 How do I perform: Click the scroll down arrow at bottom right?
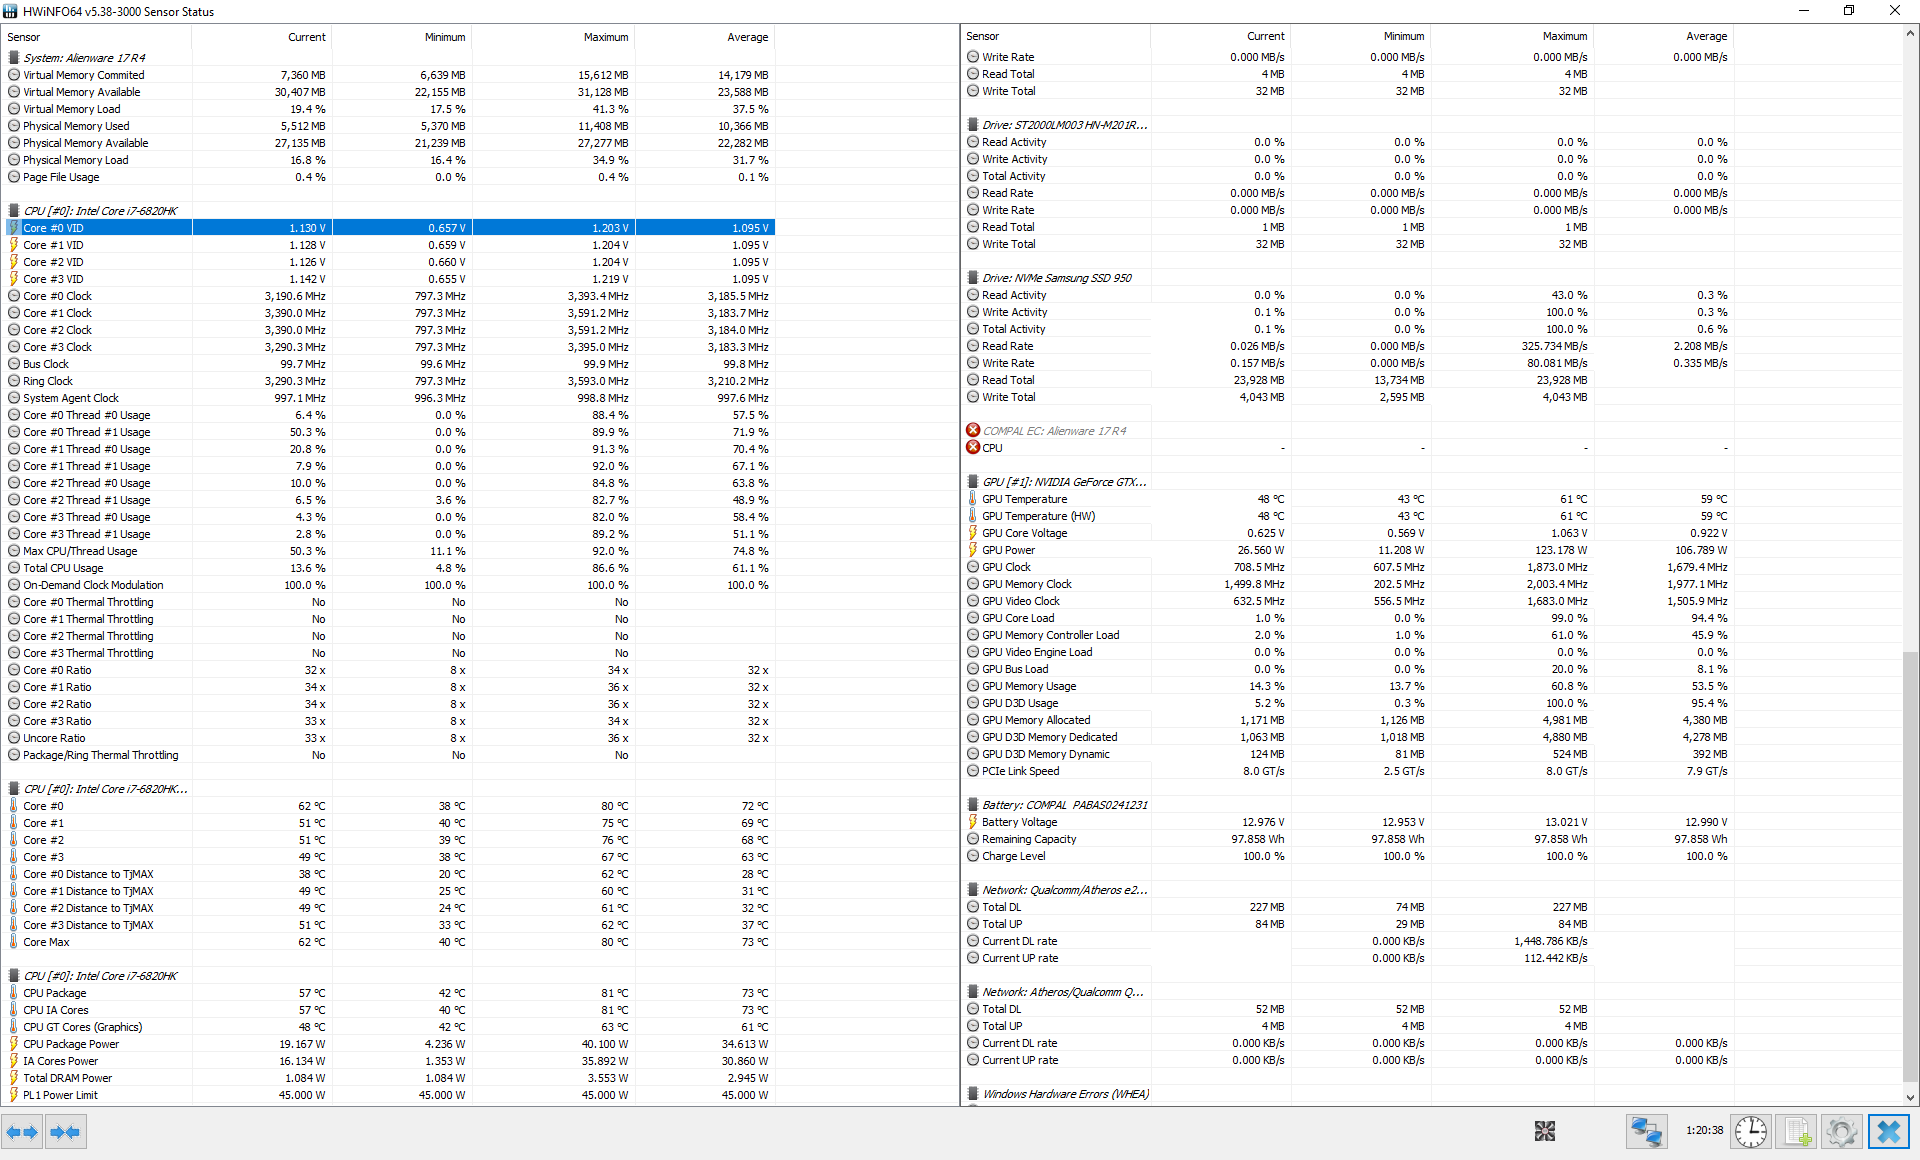click(1910, 1097)
